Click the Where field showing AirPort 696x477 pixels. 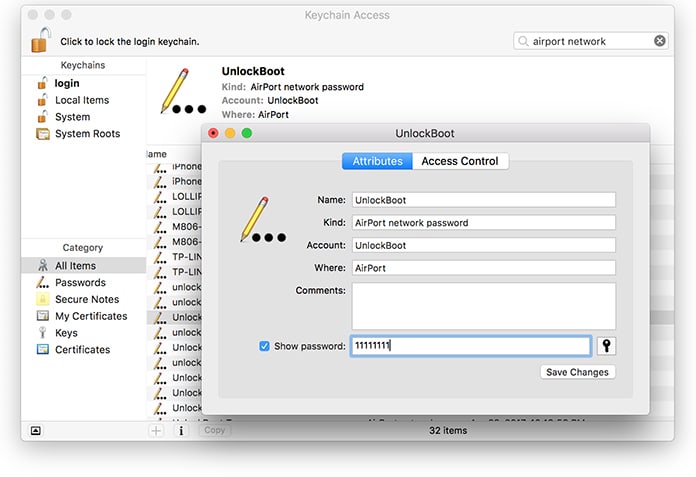[x=484, y=268]
